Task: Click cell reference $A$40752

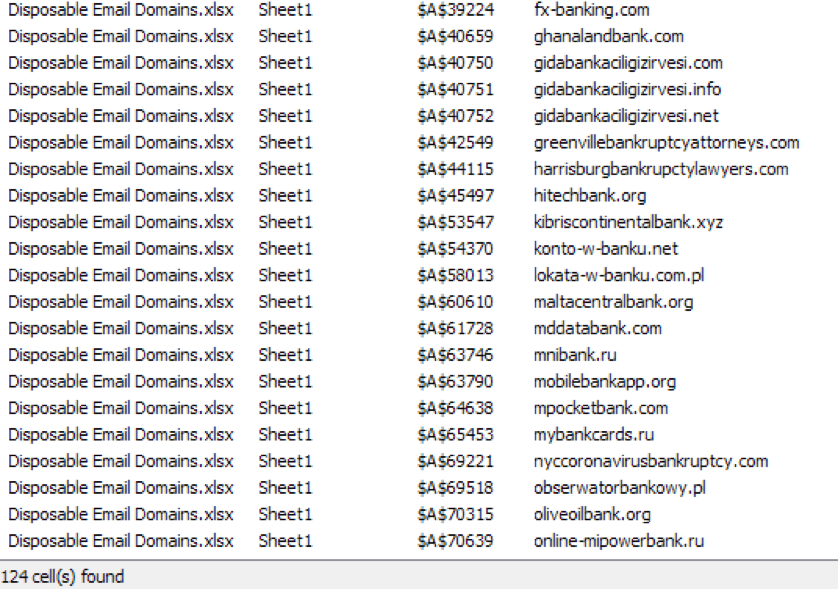Action: coord(455,116)
